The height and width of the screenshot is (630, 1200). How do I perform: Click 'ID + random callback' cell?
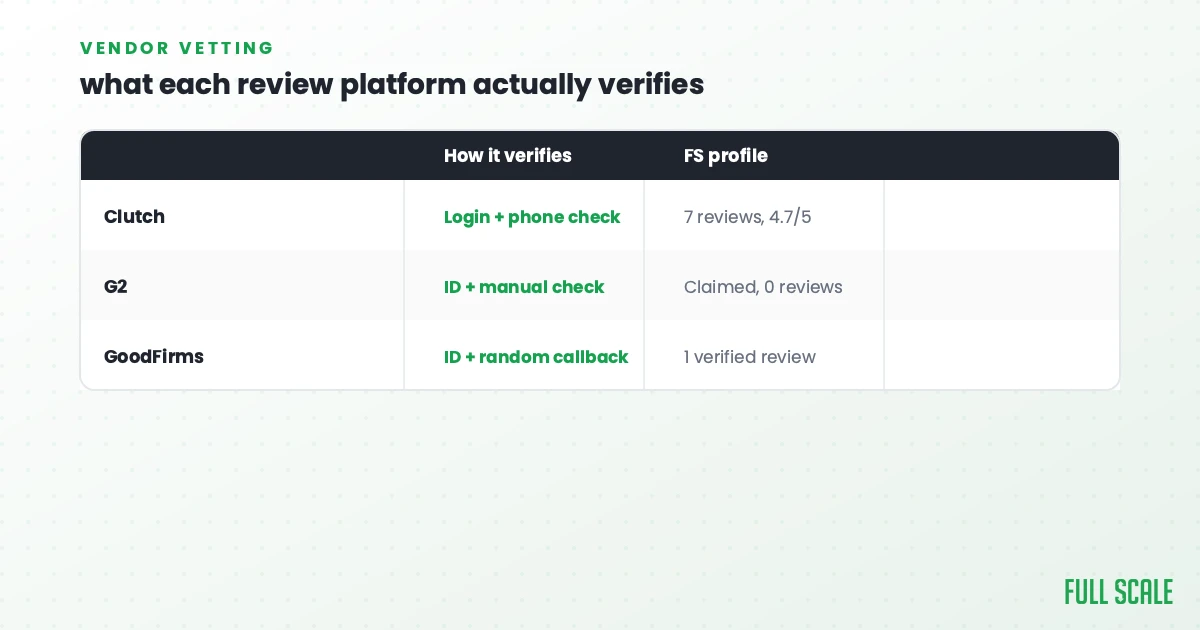point(536,357)
